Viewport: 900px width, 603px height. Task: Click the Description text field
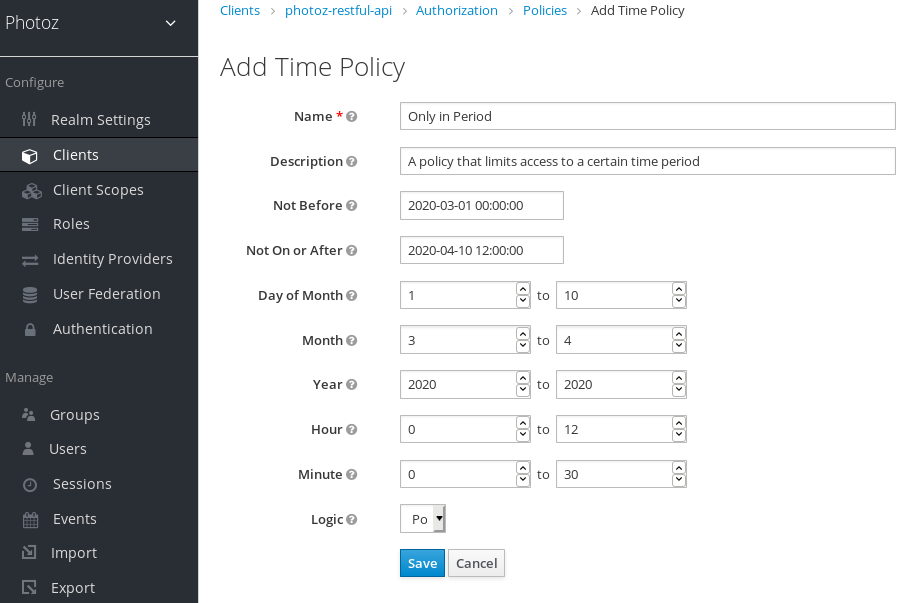pyautogui.click(x=647, y=161)
